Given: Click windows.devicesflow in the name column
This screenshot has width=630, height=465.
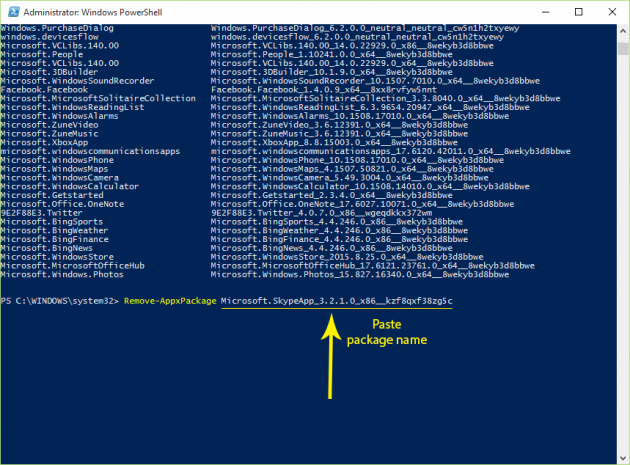Looking at the screenshot, I should (x=49, y=37).
